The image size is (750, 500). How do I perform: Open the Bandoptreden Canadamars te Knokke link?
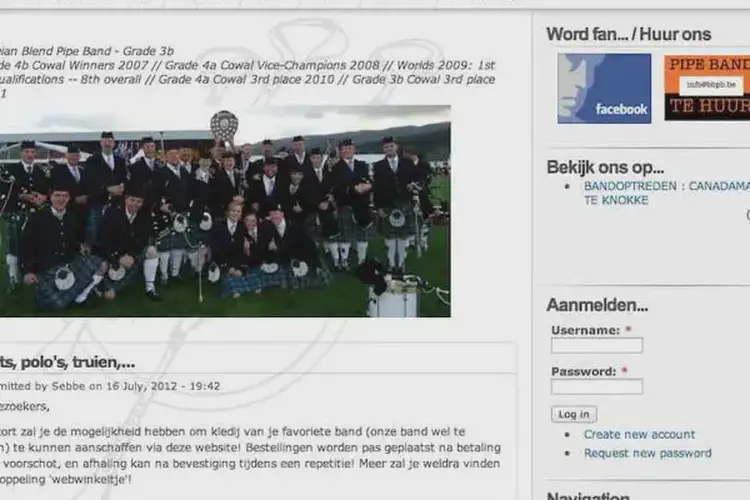(667, 193)
